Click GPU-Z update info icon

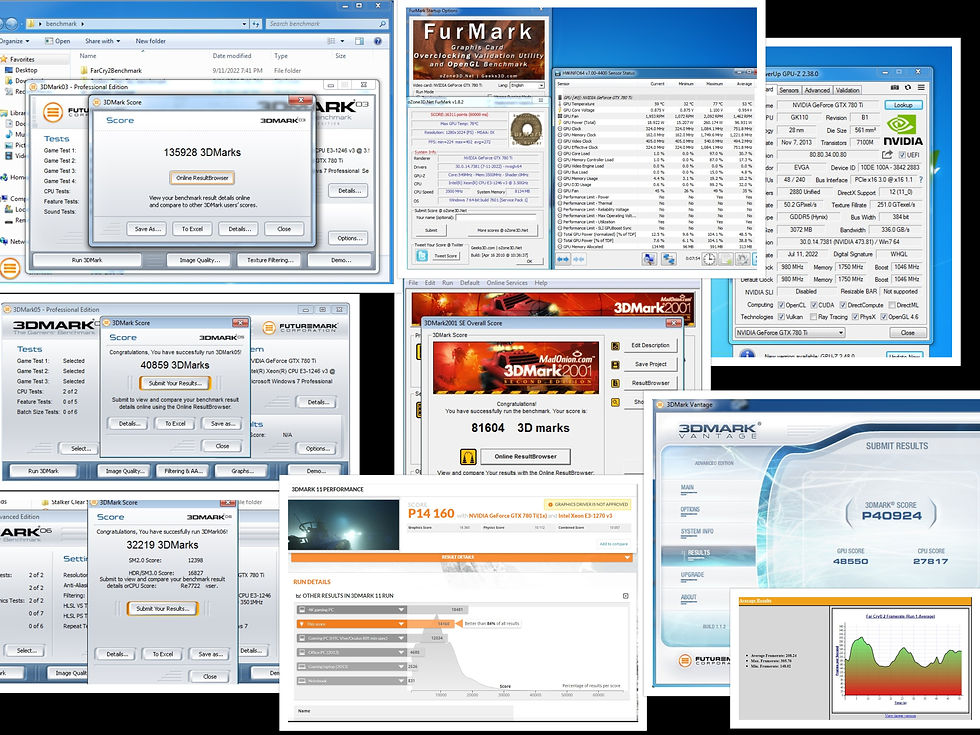pos(747,354)
